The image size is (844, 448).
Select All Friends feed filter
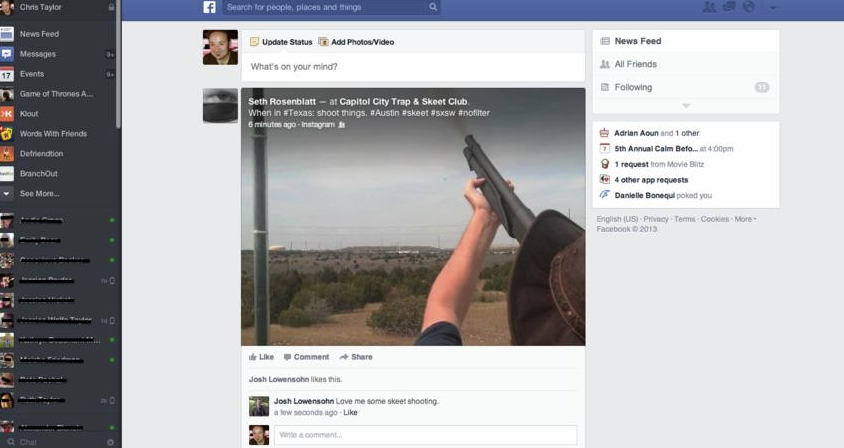[x=635, y=64]
